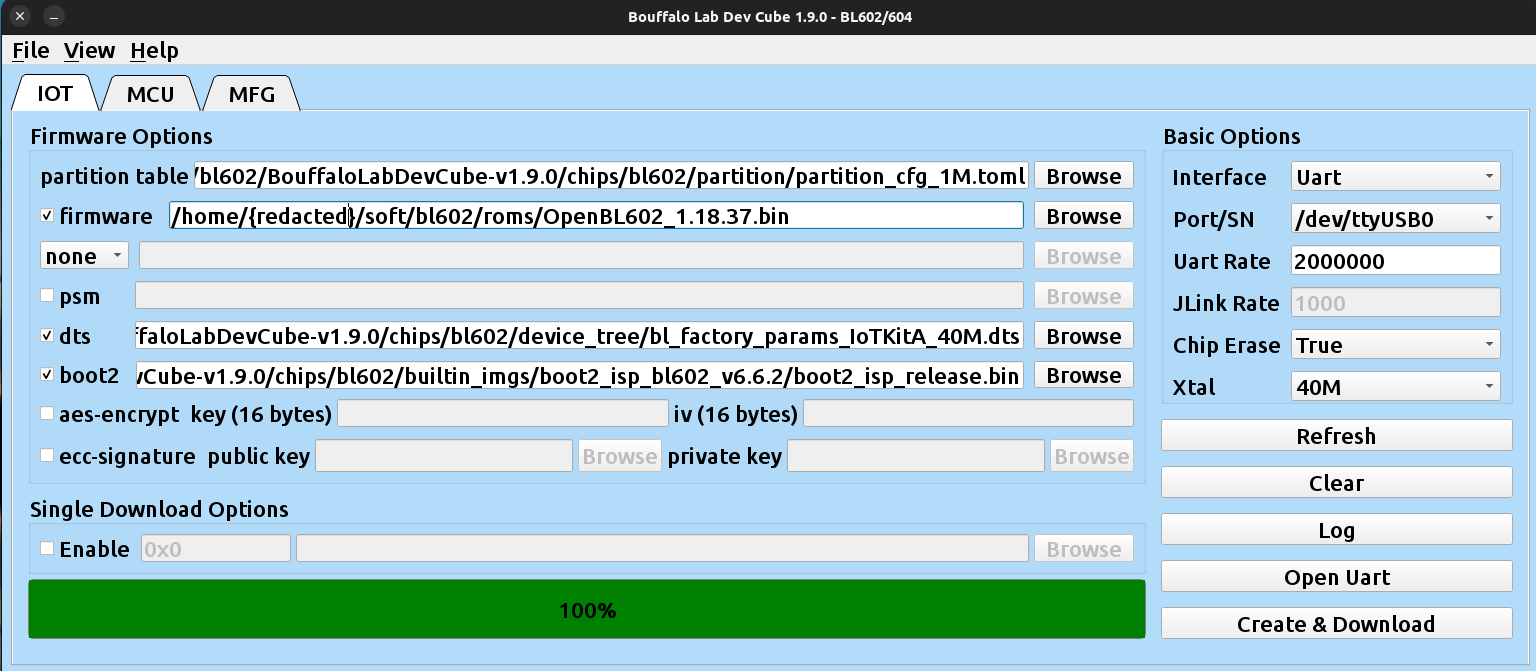
Task: Click the 'JLink Rate' label
Action: (1226, 304)
